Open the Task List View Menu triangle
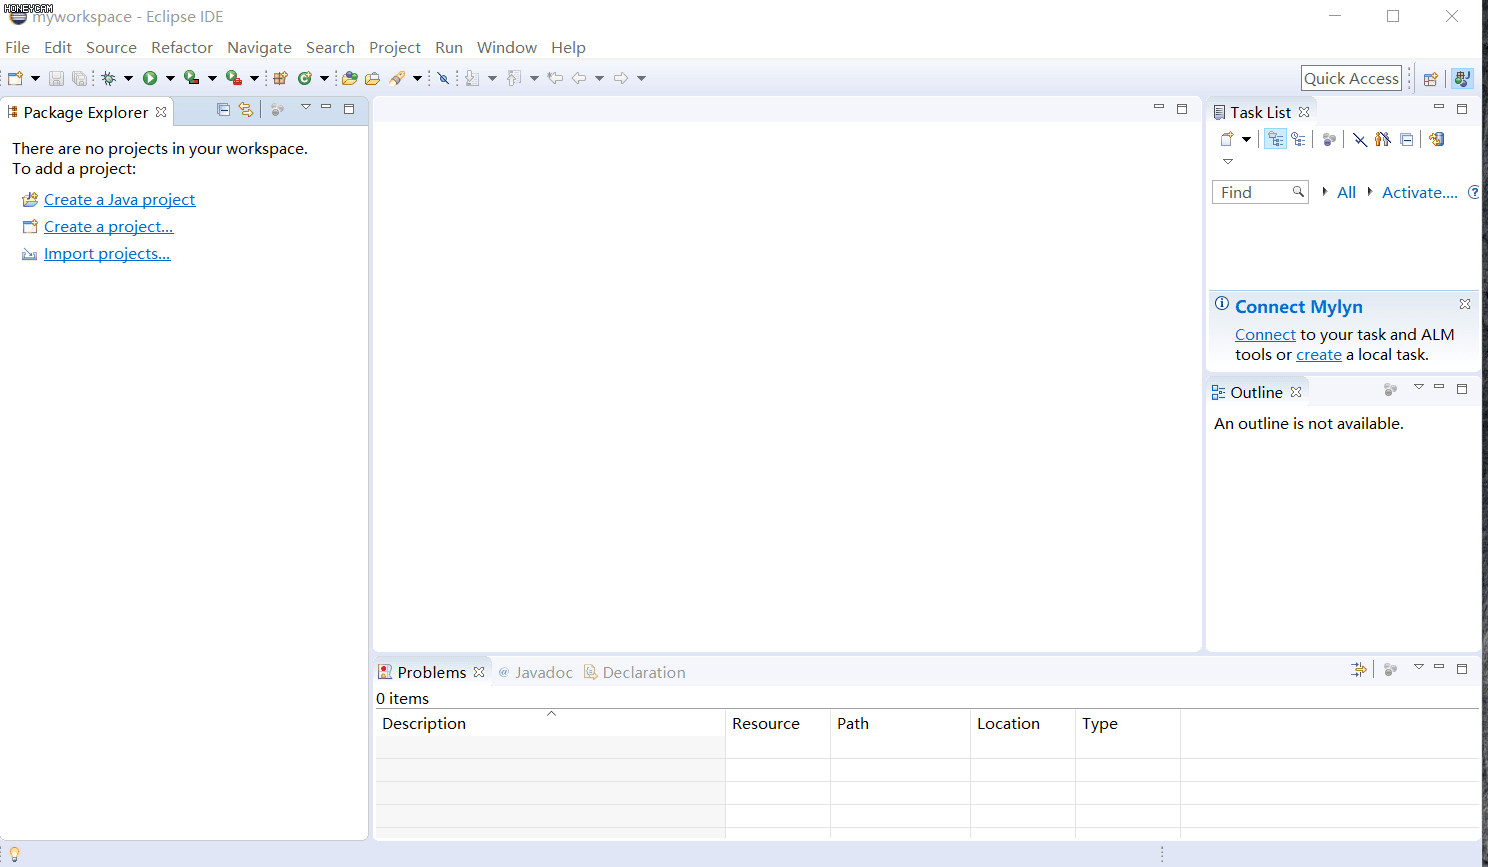 coord(1228,161)
